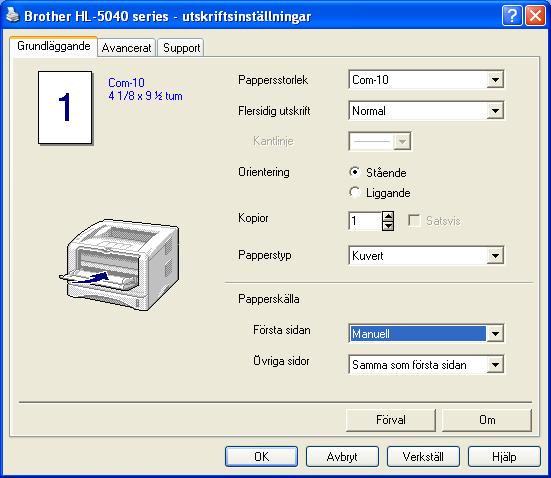Open the Övriga sidor dropdown

point(426,364)
